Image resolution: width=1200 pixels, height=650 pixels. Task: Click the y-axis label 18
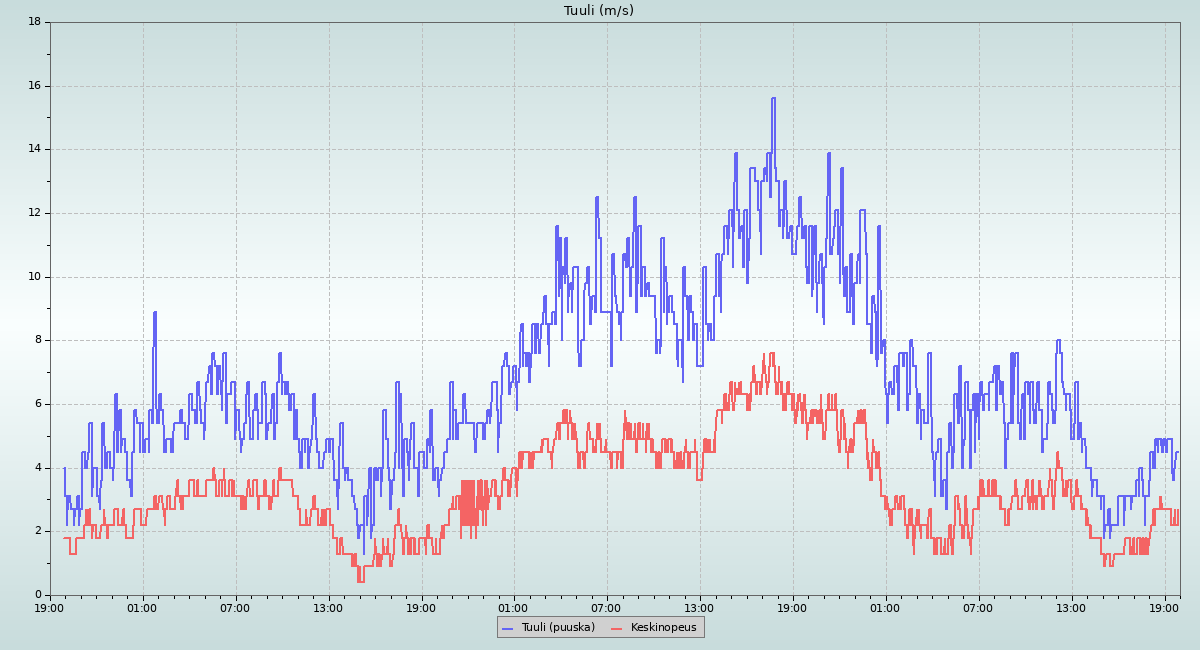(x=34, y=22)
